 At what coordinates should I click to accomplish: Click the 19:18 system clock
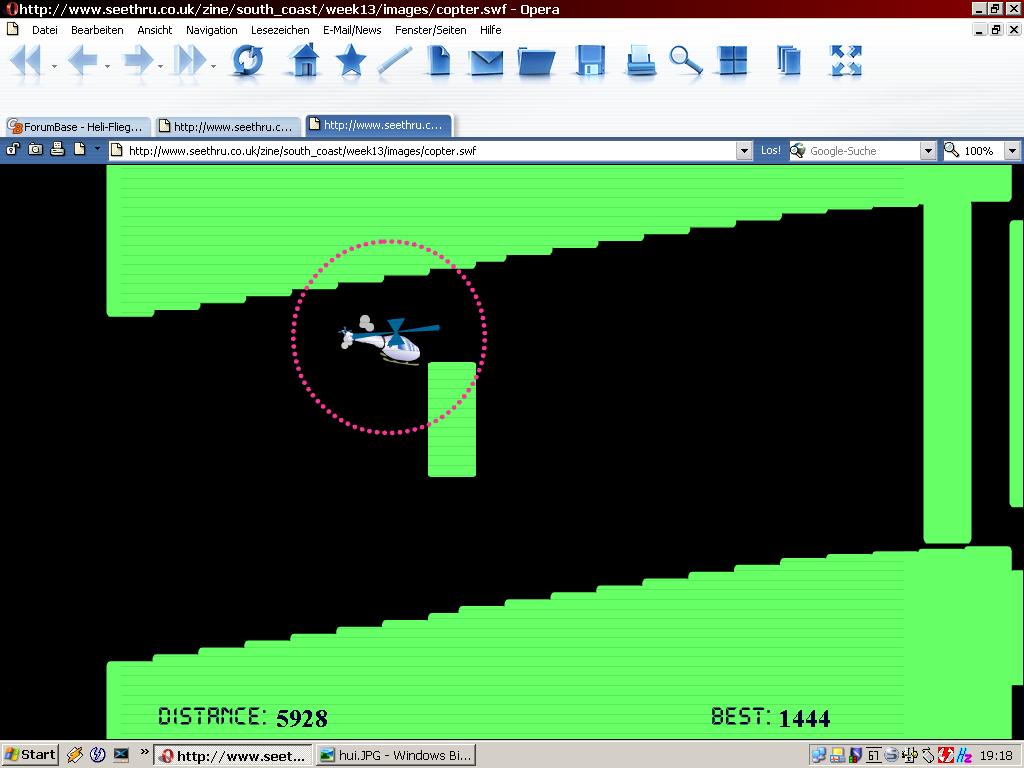coord(995,756)
